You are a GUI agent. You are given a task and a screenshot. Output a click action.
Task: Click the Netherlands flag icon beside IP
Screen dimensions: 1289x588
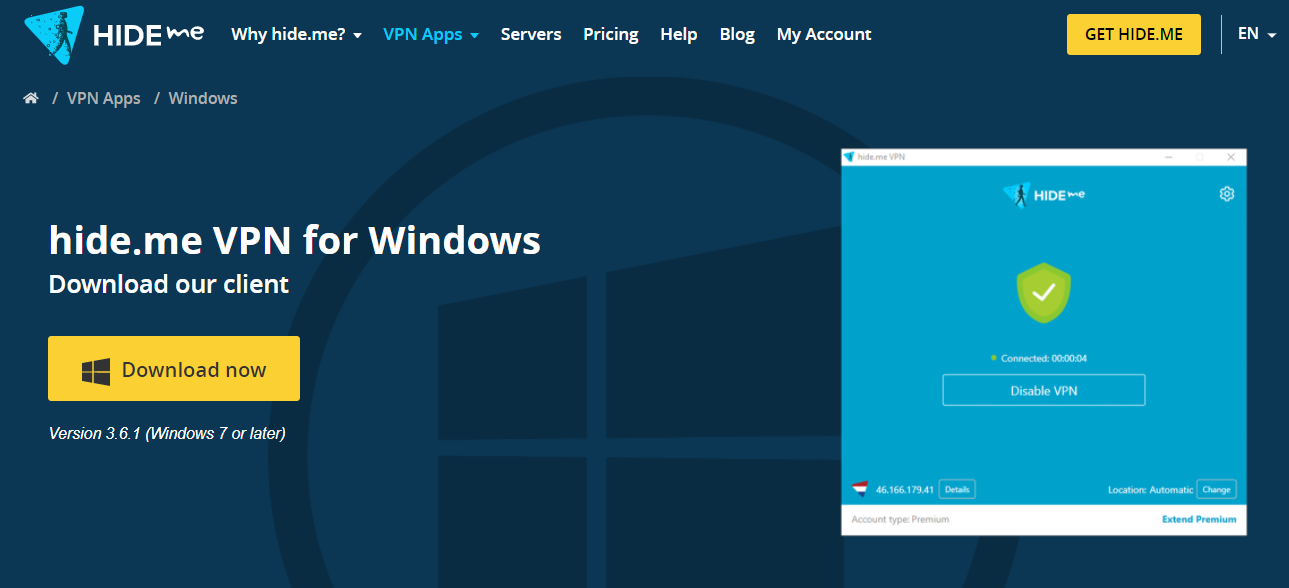(859, 489)
